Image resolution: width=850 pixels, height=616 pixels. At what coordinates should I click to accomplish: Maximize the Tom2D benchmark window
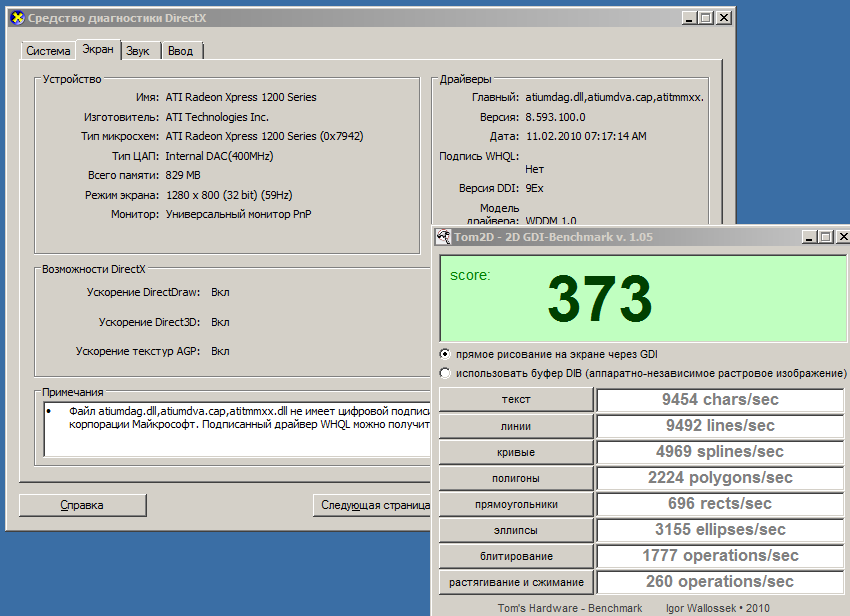825,237
